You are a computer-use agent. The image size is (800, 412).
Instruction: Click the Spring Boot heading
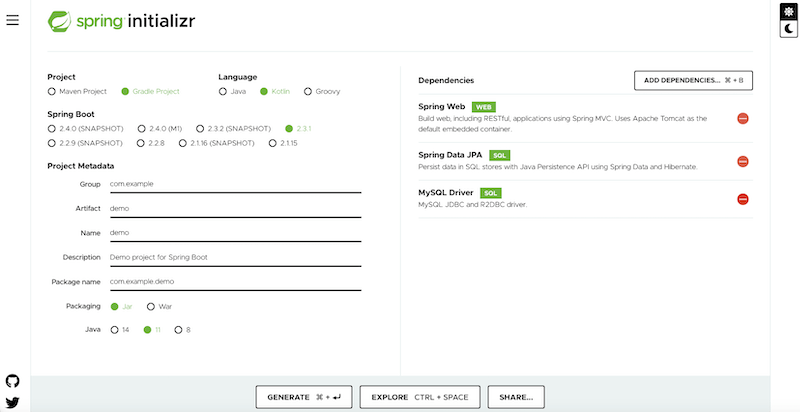pos(71,114)
